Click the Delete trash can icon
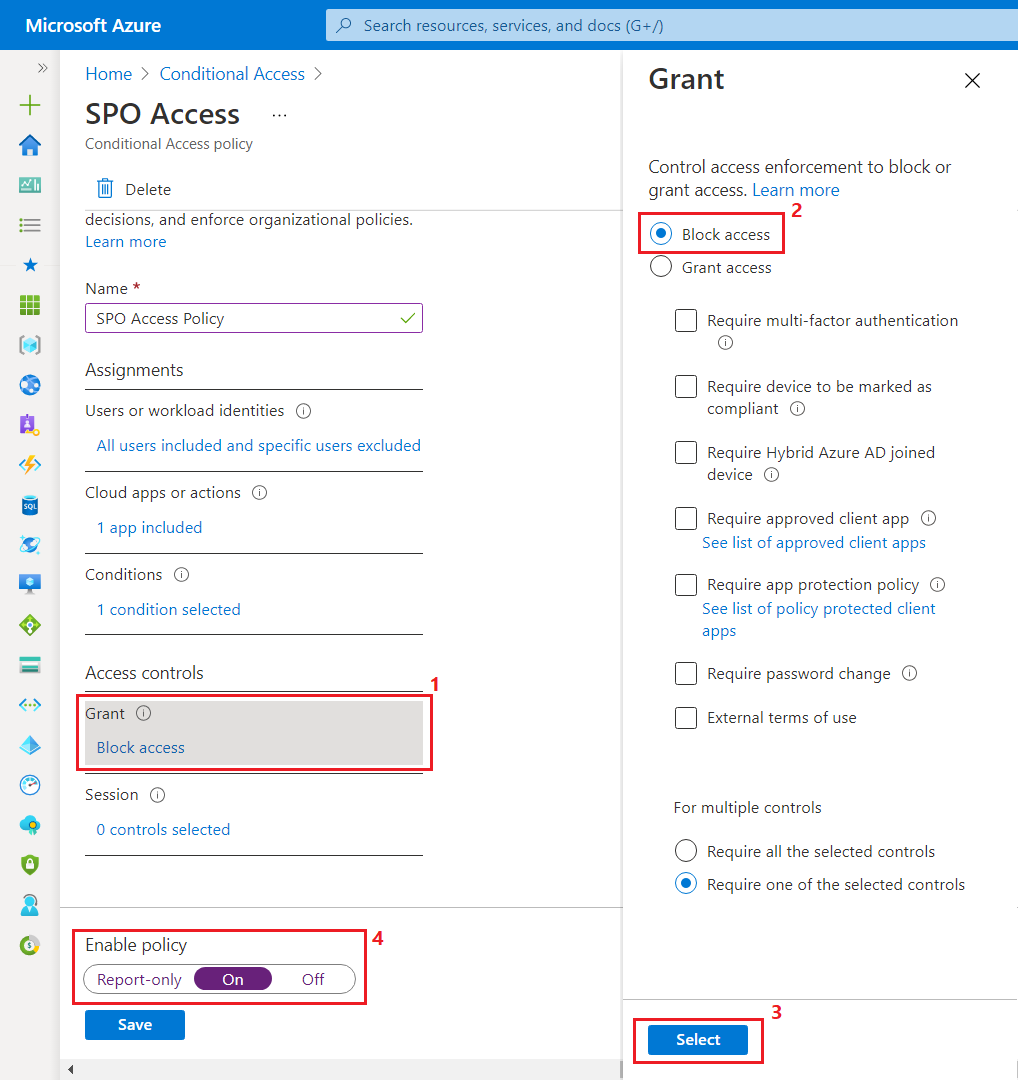Viewport: 1018px width, 1080px height. pyautogui.click(x=105, y=189)
